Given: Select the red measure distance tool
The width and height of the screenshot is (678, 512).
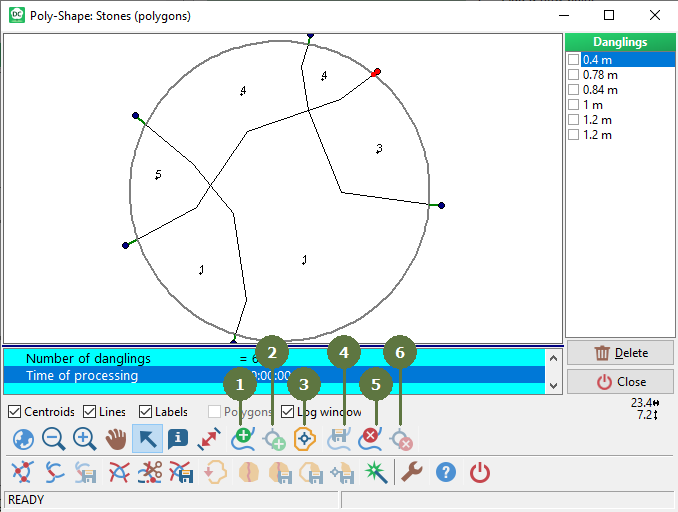Looking at the screenshot, I should (x=210, y=439).
